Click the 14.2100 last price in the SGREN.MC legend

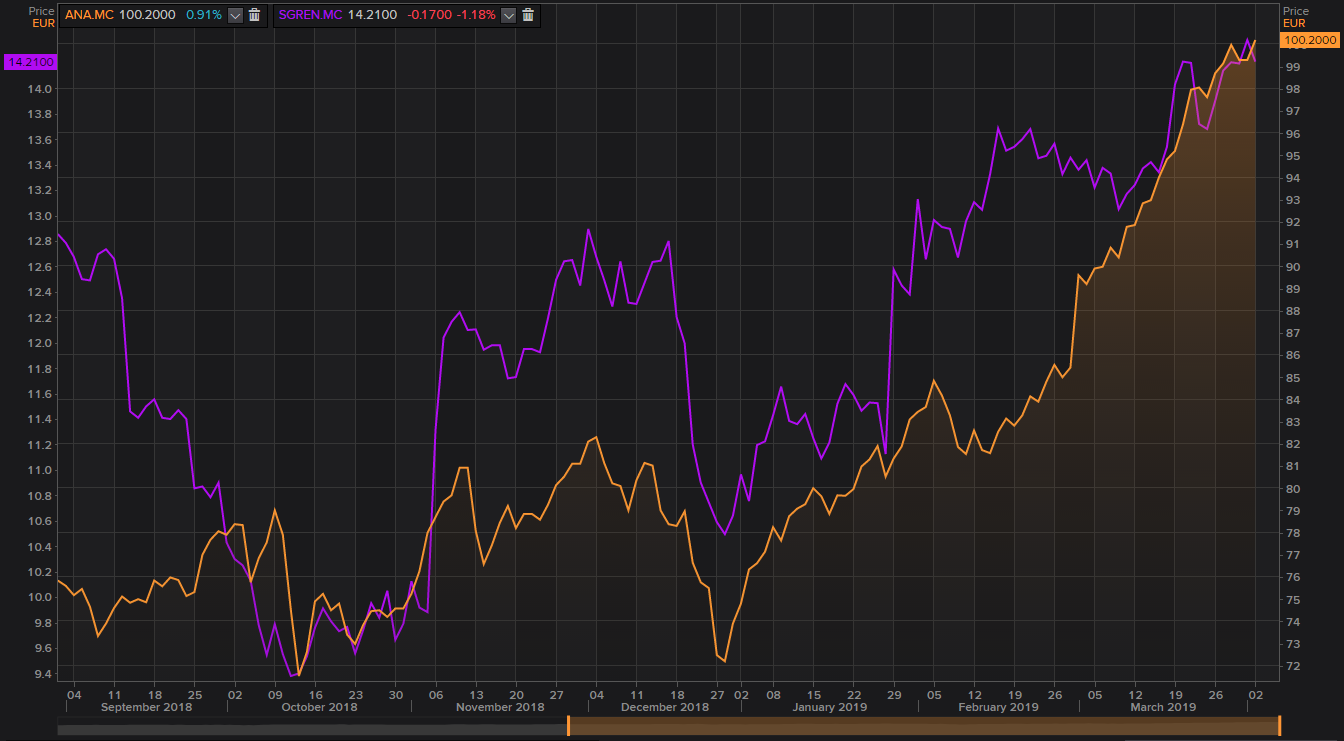[372, 15]
